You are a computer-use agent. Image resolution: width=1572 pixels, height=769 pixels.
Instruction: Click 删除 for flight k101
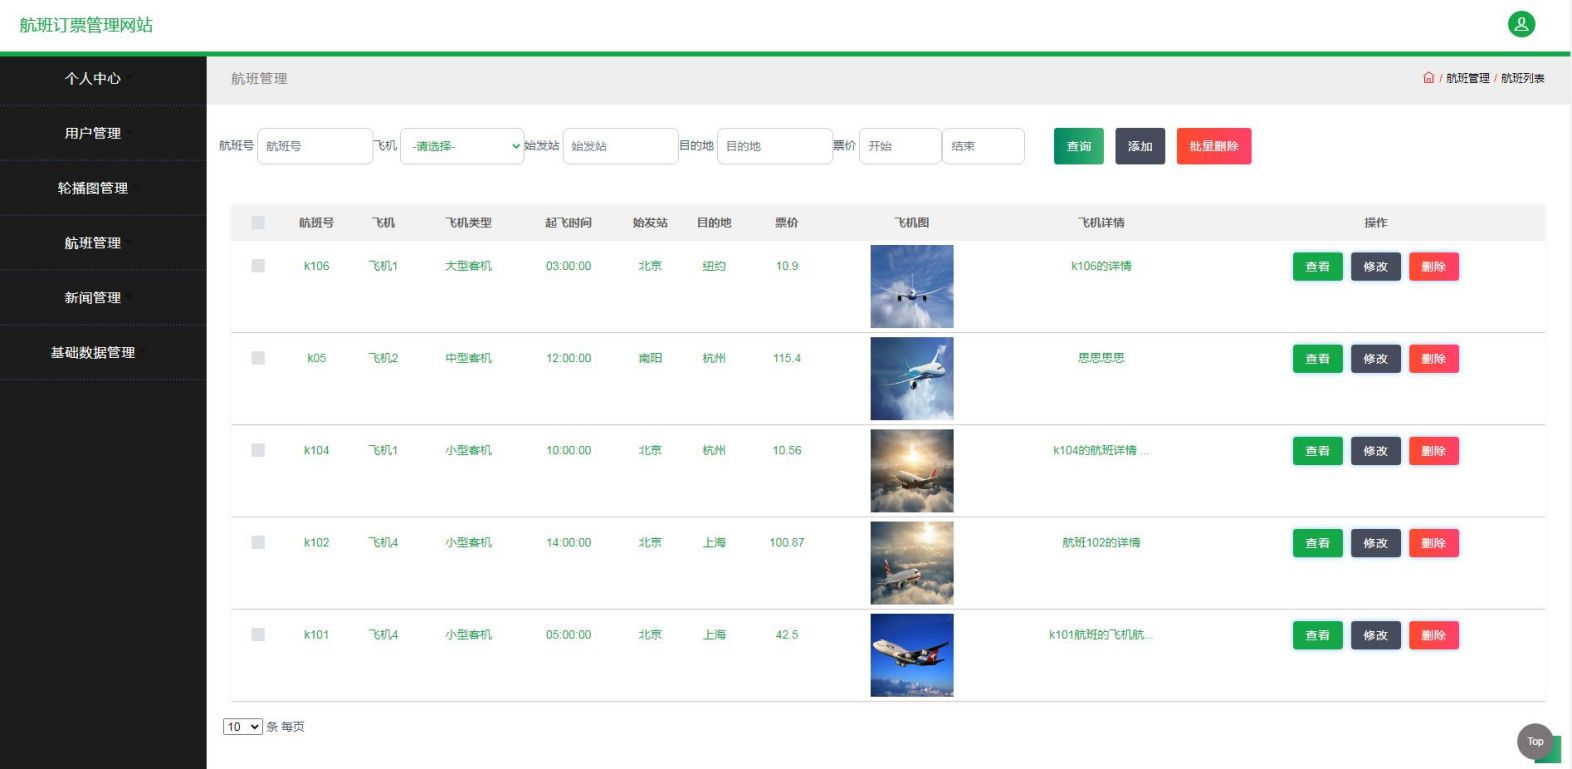(1433, 635)
